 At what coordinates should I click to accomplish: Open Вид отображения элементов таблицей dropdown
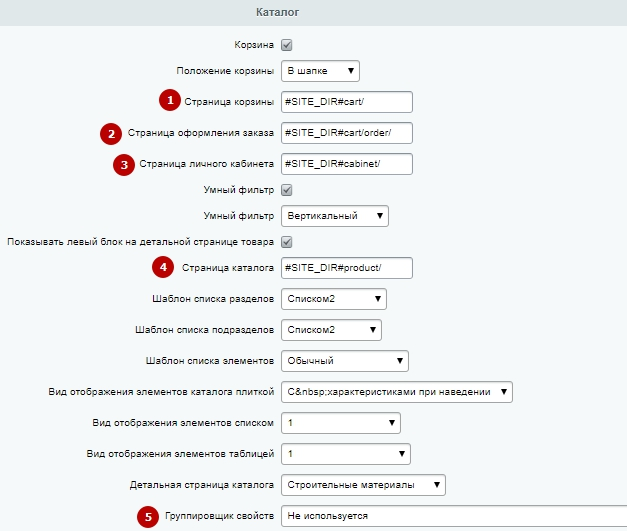click(346, 454)
